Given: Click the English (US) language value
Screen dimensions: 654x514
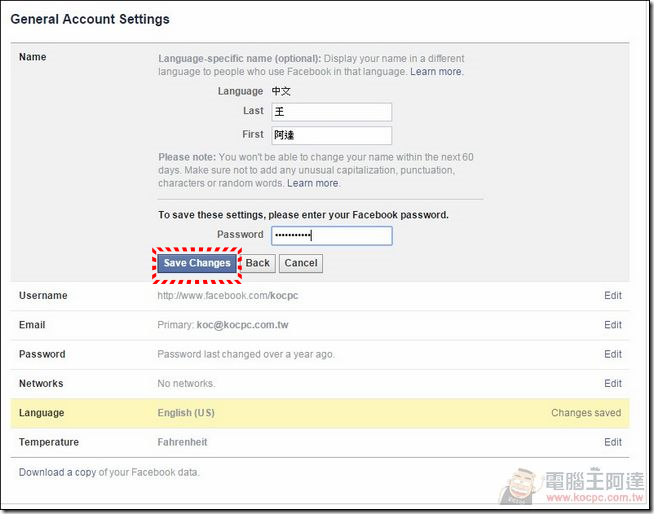Looking at the screenshot, I should [x=186, y=413].
